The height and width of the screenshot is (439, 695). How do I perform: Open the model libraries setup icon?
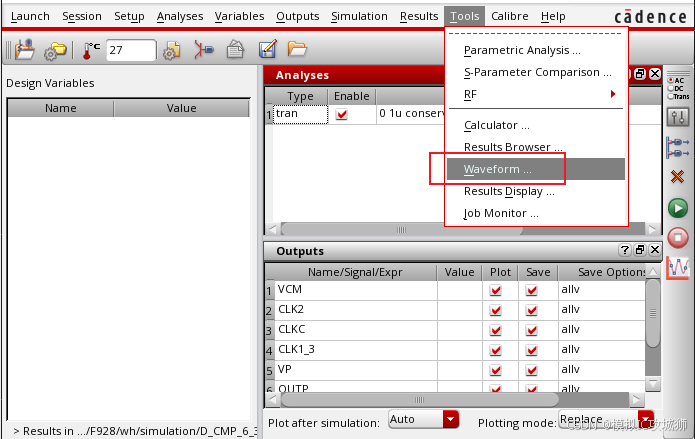(x=172, y=50)
